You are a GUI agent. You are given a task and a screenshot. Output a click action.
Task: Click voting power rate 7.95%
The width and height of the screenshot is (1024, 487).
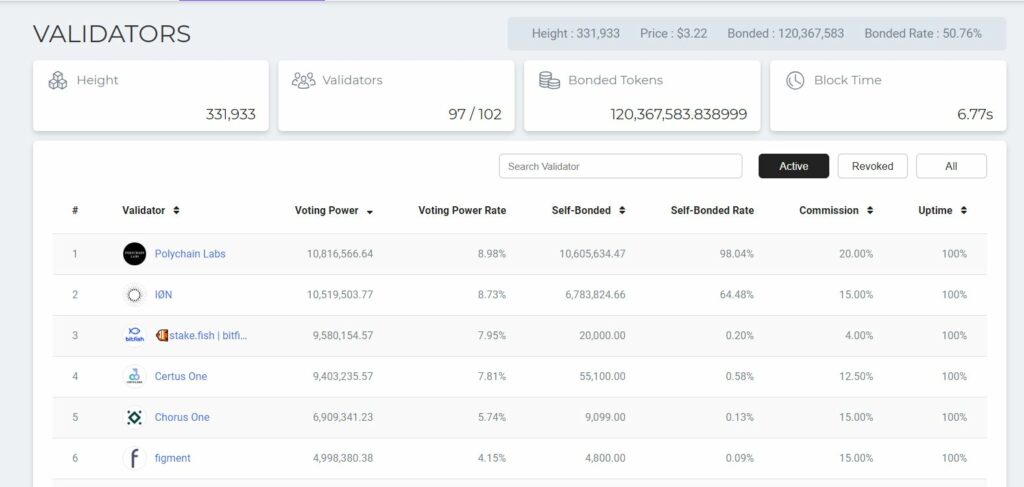click(x=492, y=336)
